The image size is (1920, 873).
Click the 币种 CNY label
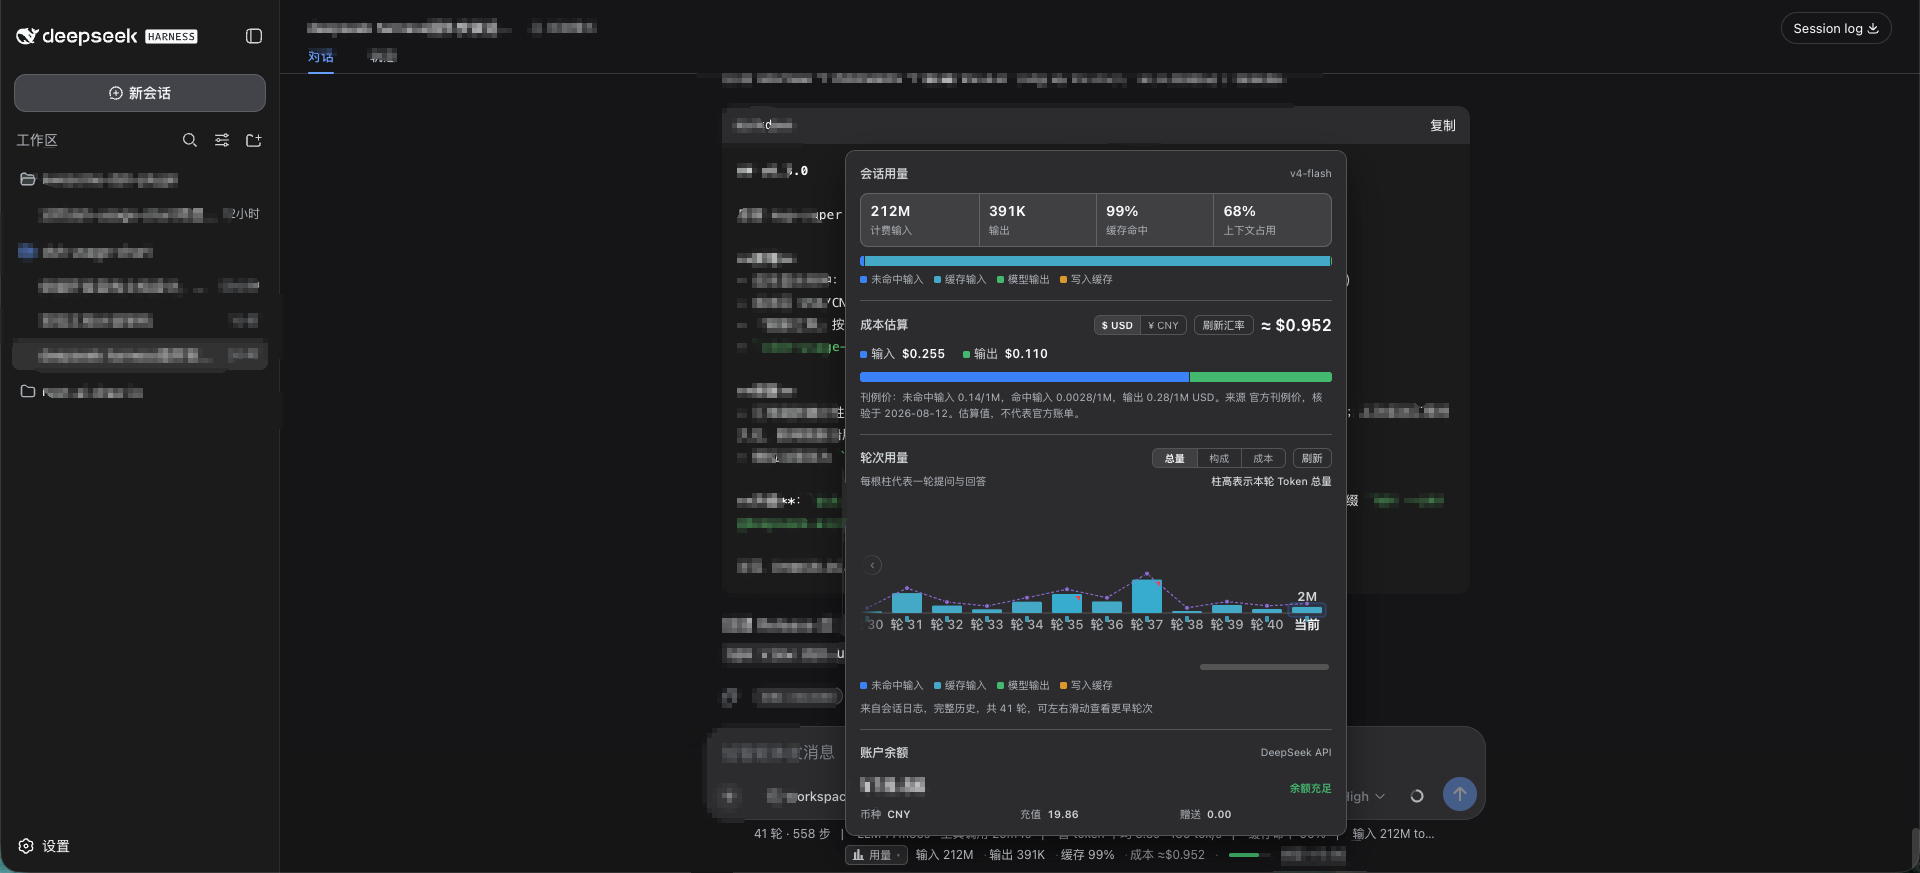point(885,814)
